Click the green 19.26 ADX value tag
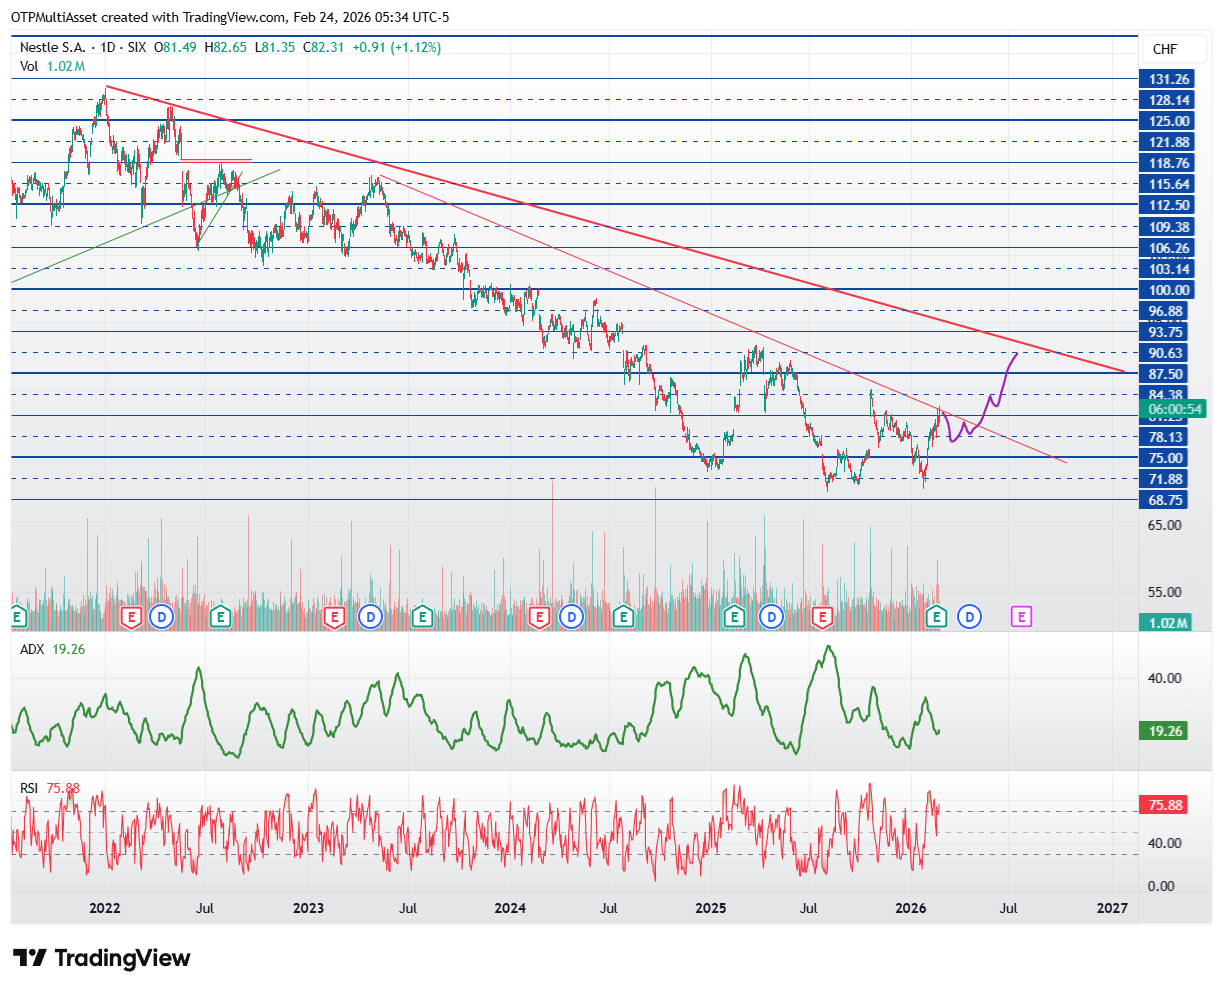Image resolution: width=1223 pixels, height=992 pixels. pos(1166,731)
